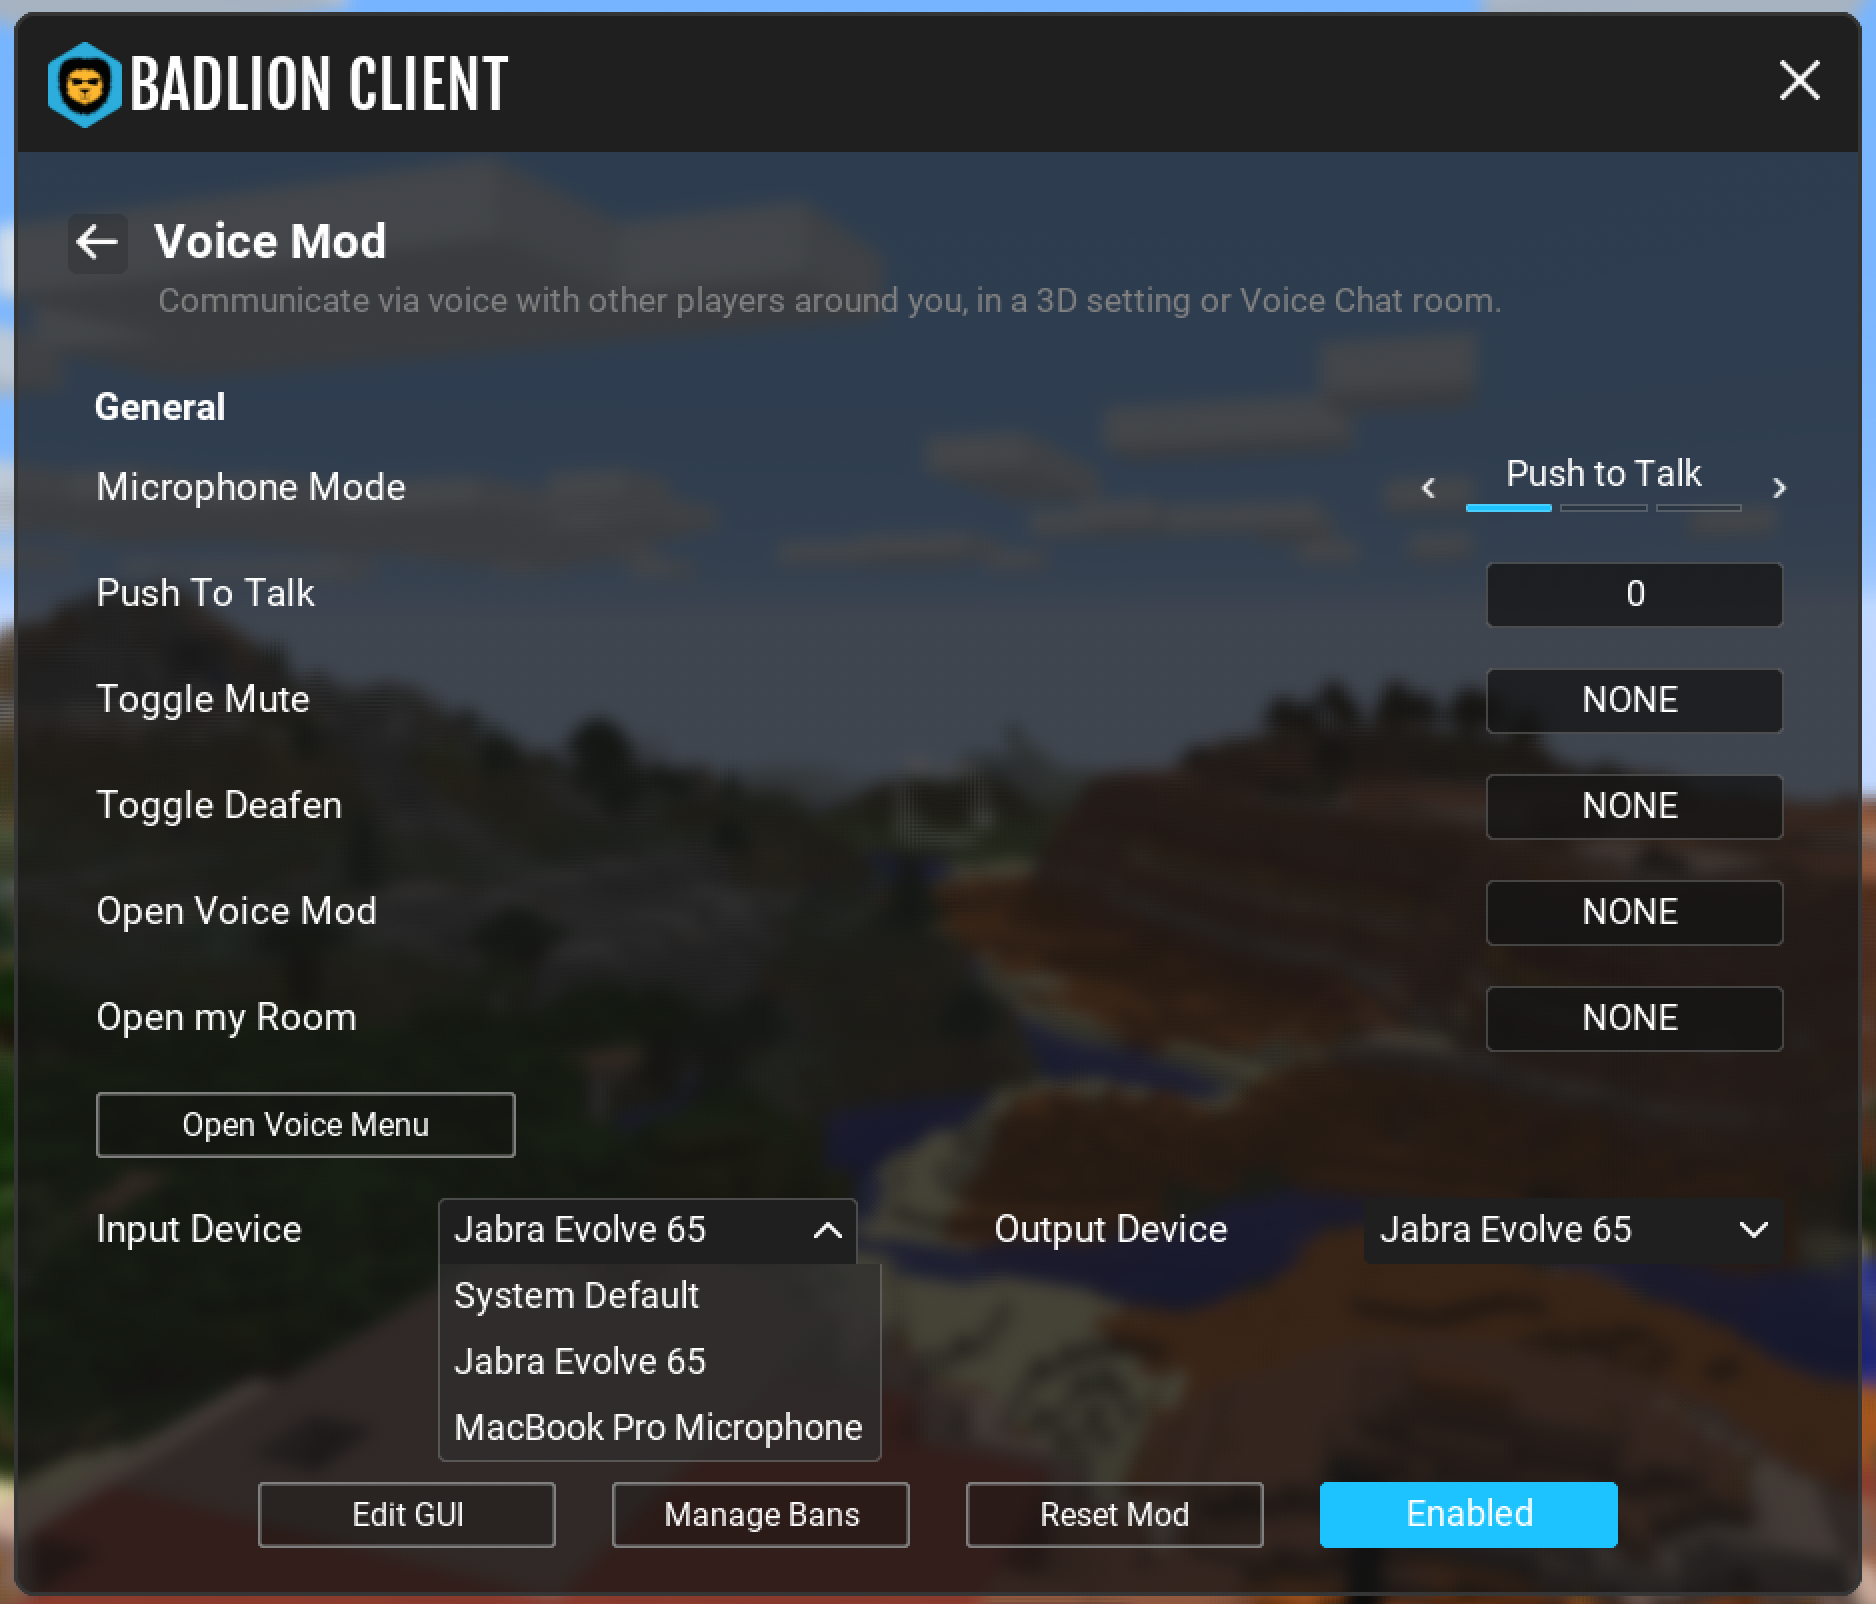Close the Badlion Client window
1876x1604 pixels.
1799,80
